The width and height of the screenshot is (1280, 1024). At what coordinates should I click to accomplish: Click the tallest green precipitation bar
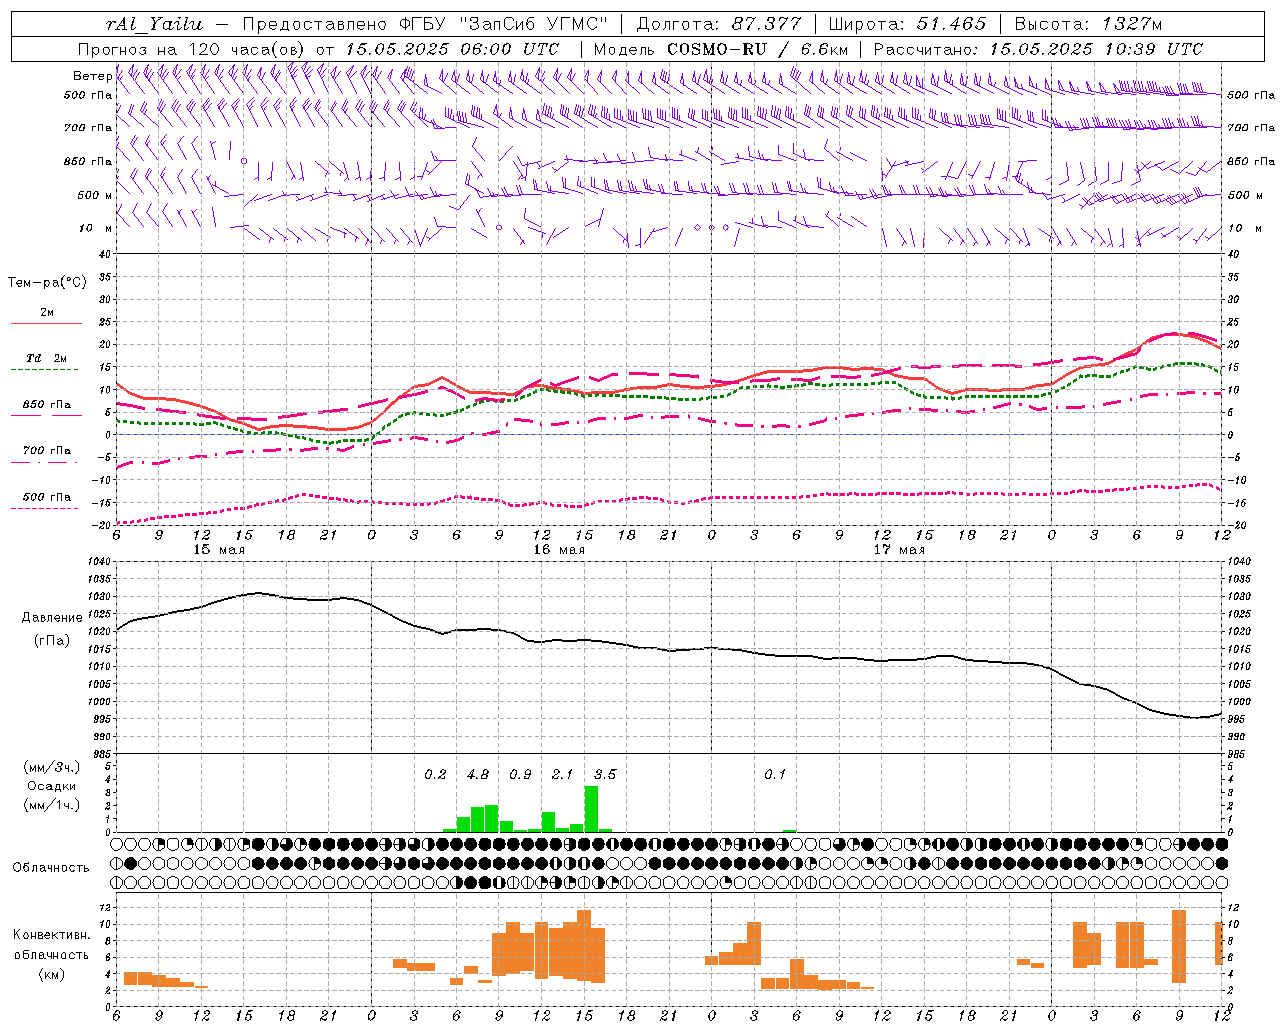click(591, 809)
